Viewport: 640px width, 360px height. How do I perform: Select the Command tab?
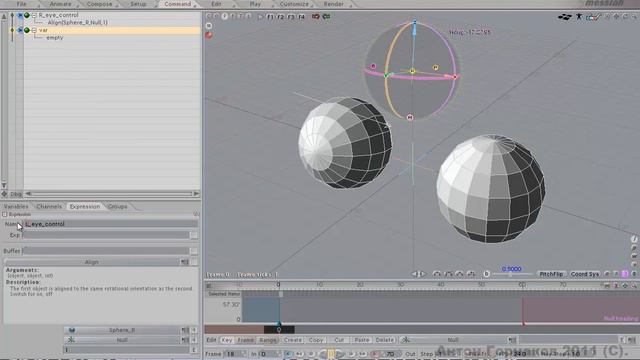(x=178, y=4)
